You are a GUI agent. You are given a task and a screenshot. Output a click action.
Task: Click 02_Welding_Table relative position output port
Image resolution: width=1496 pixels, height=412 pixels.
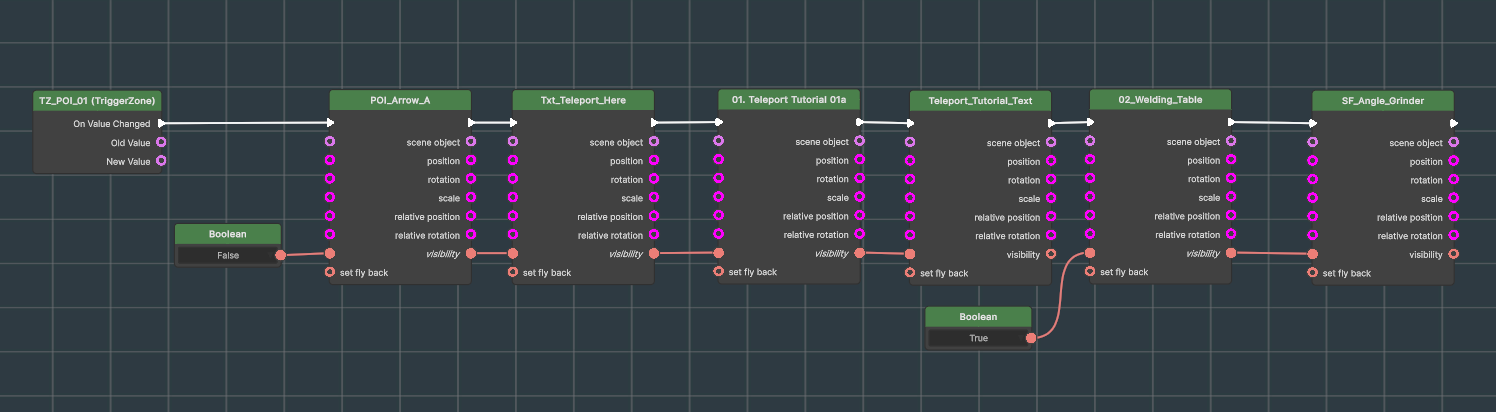click(1231, 216)
